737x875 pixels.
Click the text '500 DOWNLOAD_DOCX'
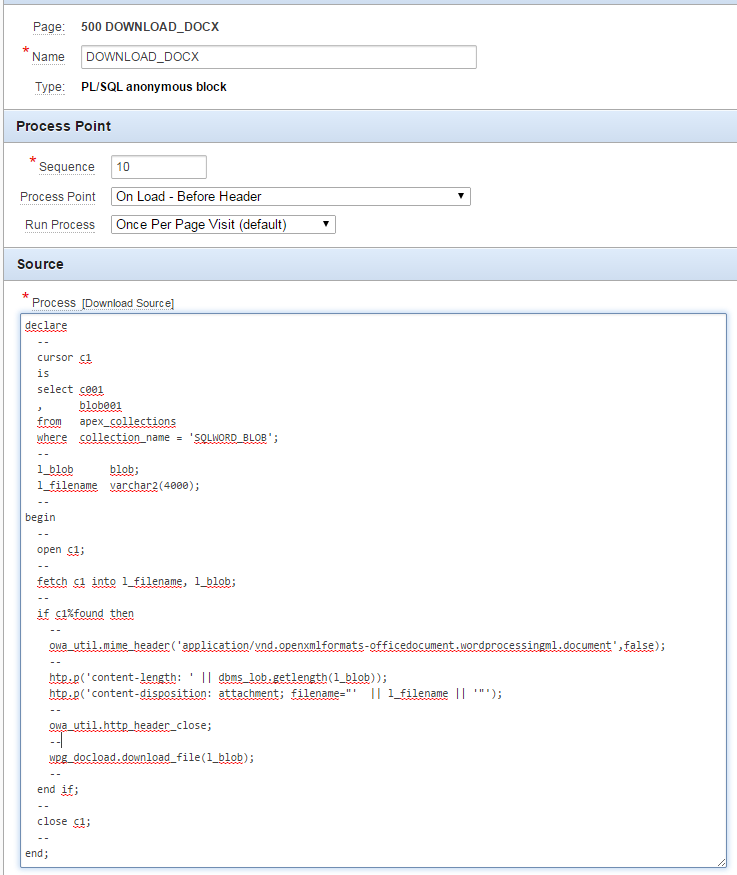click(x=150, y=27)
